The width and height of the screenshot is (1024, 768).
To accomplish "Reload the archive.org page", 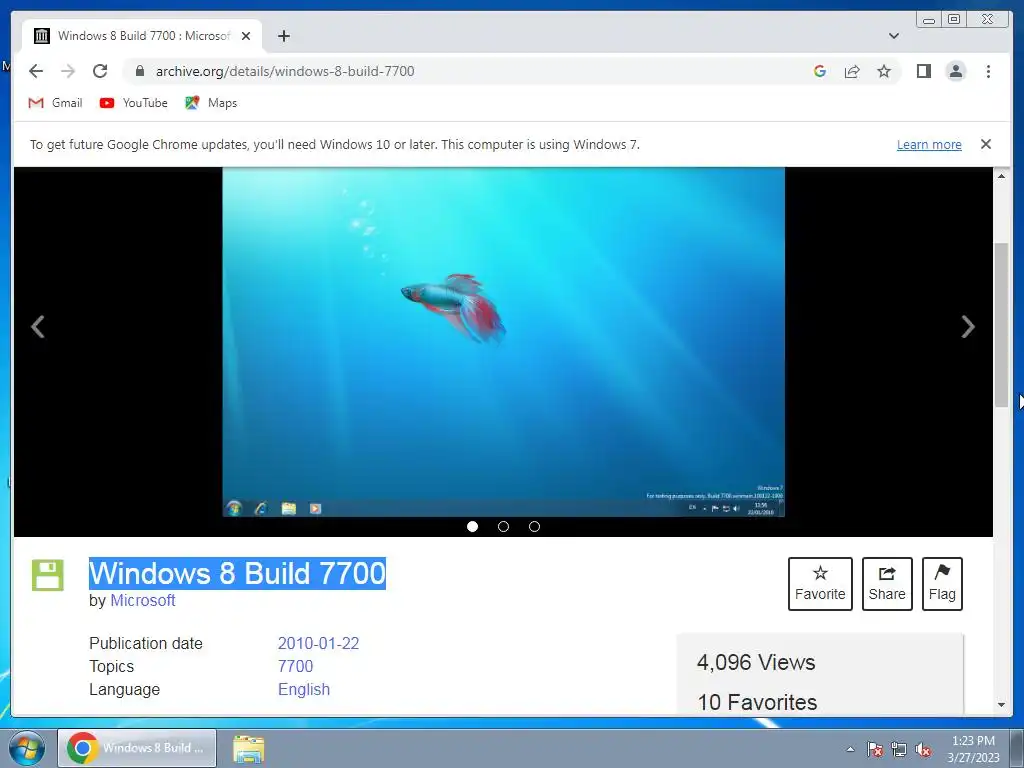I will tap(100, 71).
